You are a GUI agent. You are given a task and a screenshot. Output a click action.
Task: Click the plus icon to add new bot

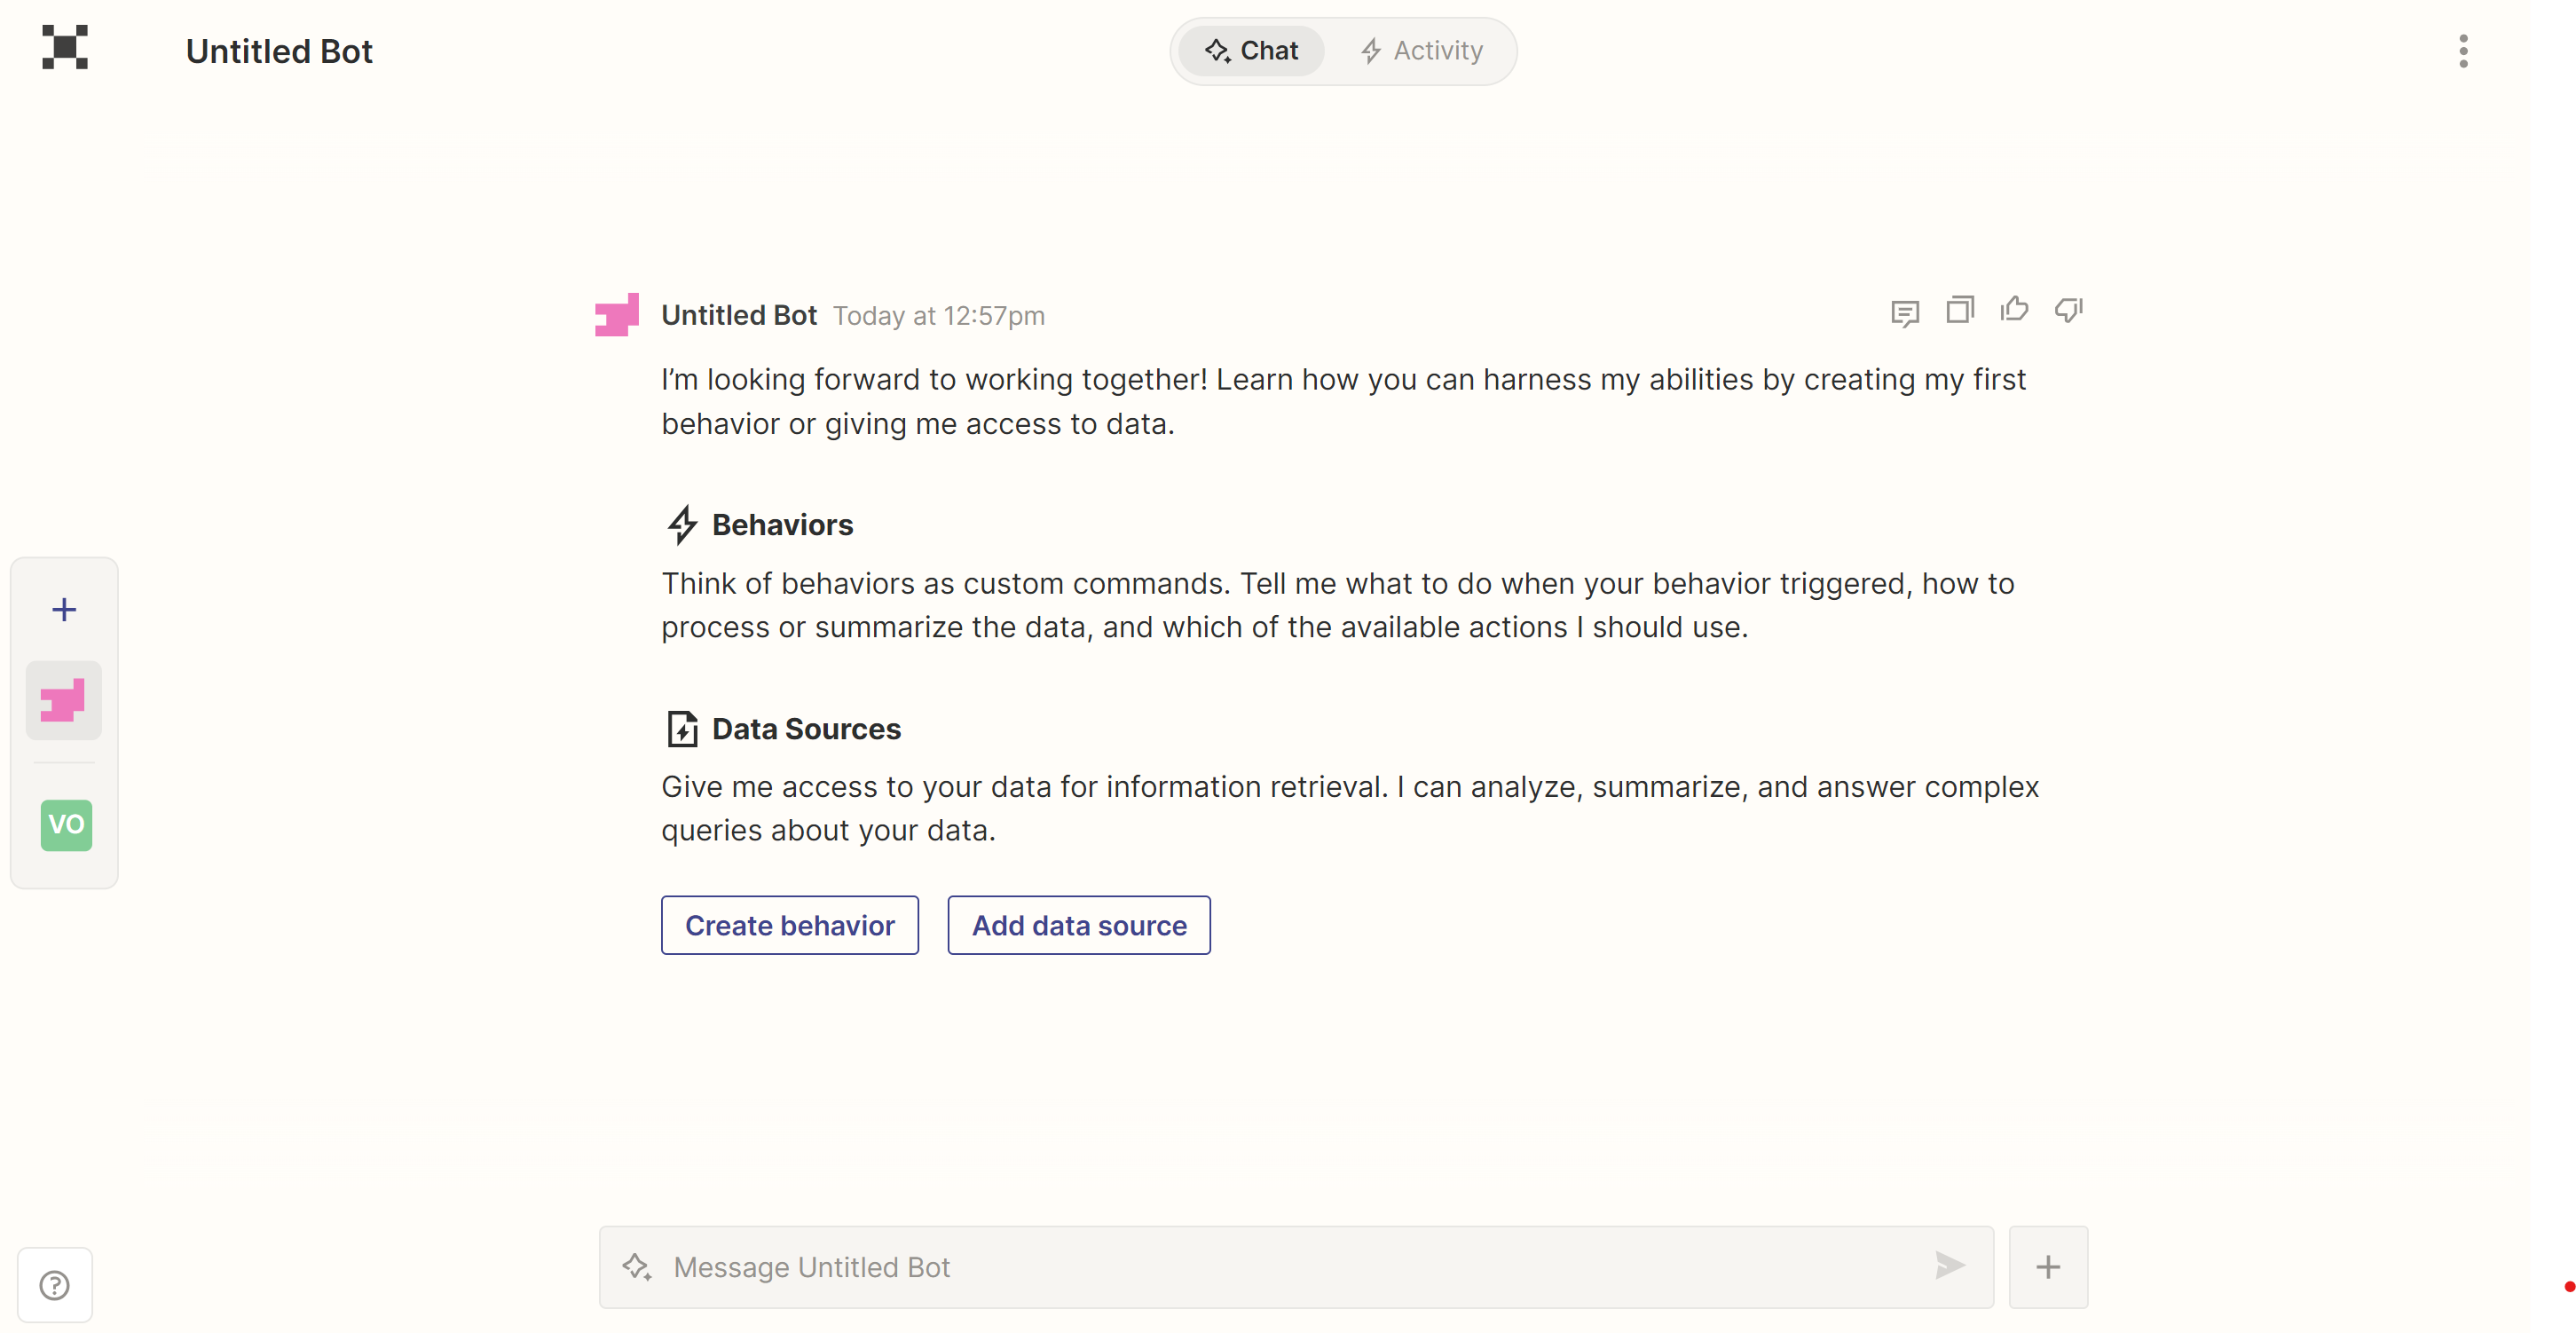pyautogui.click(x=64, y=610)
